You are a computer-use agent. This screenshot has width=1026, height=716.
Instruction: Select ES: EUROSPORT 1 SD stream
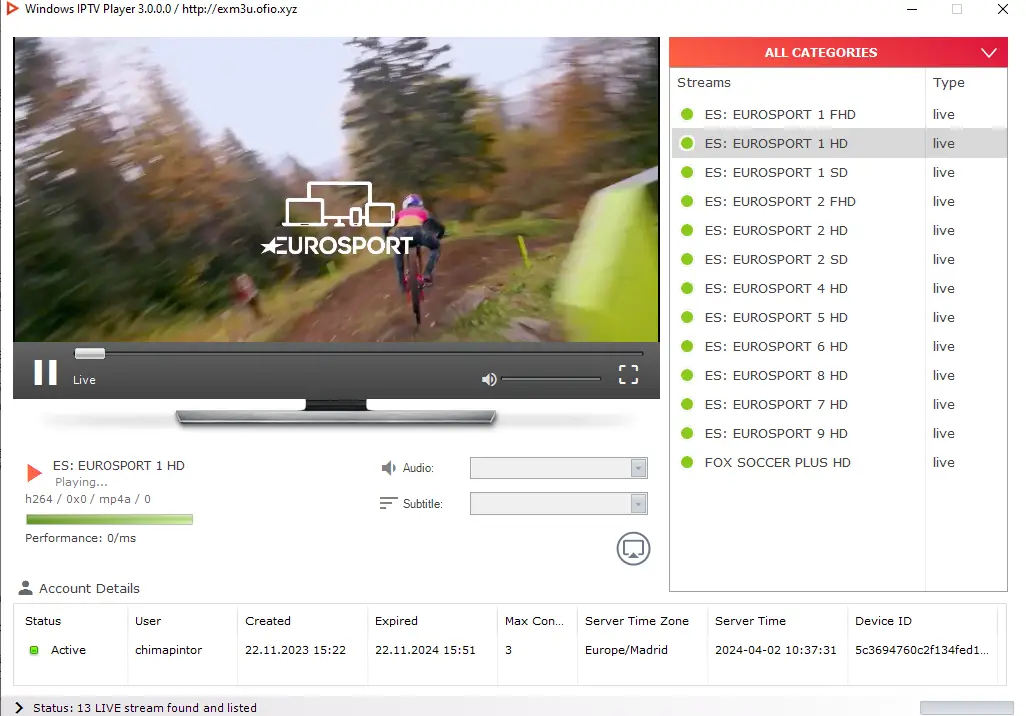(x=839, y=172)
